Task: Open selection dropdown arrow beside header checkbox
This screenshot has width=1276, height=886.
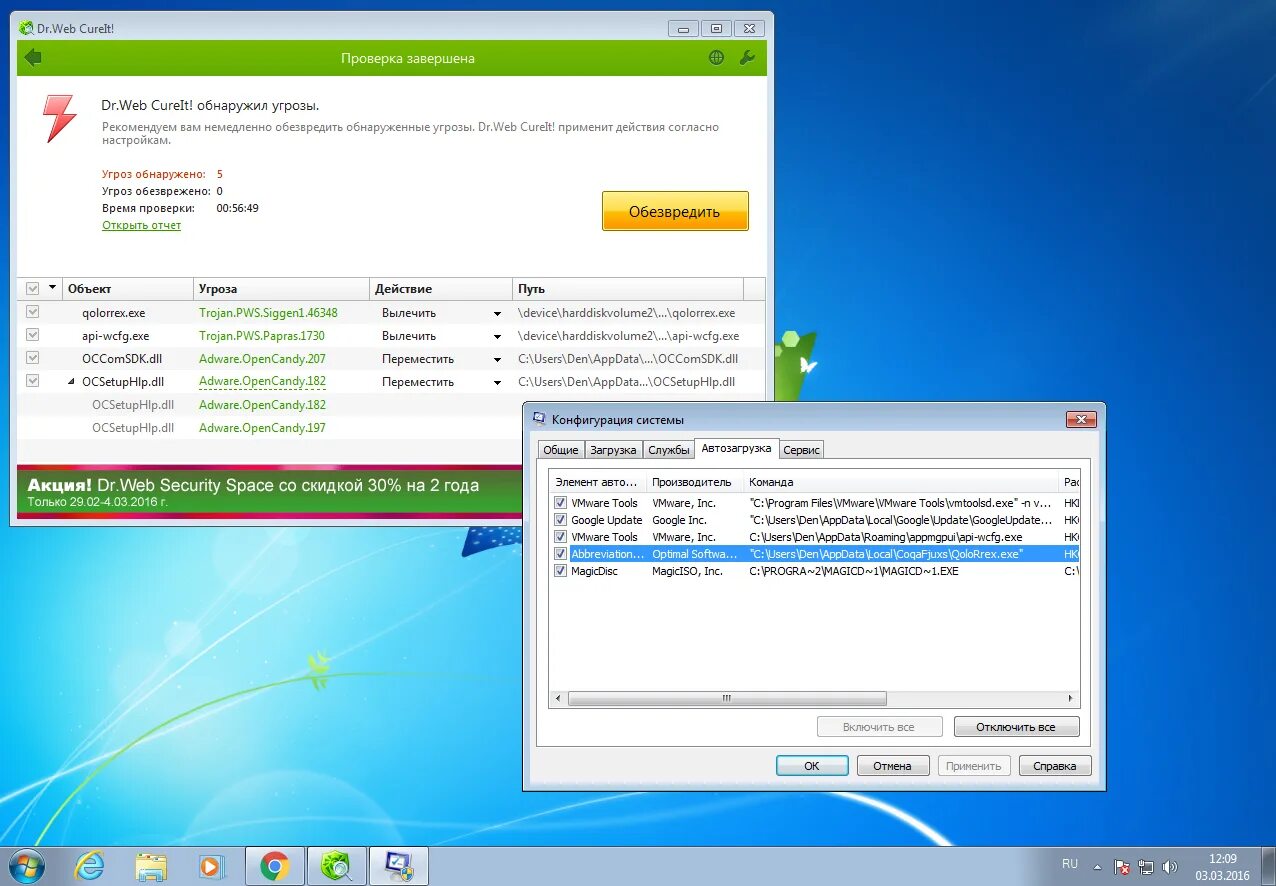Action: pyautogui.click(x=52, y=288)
